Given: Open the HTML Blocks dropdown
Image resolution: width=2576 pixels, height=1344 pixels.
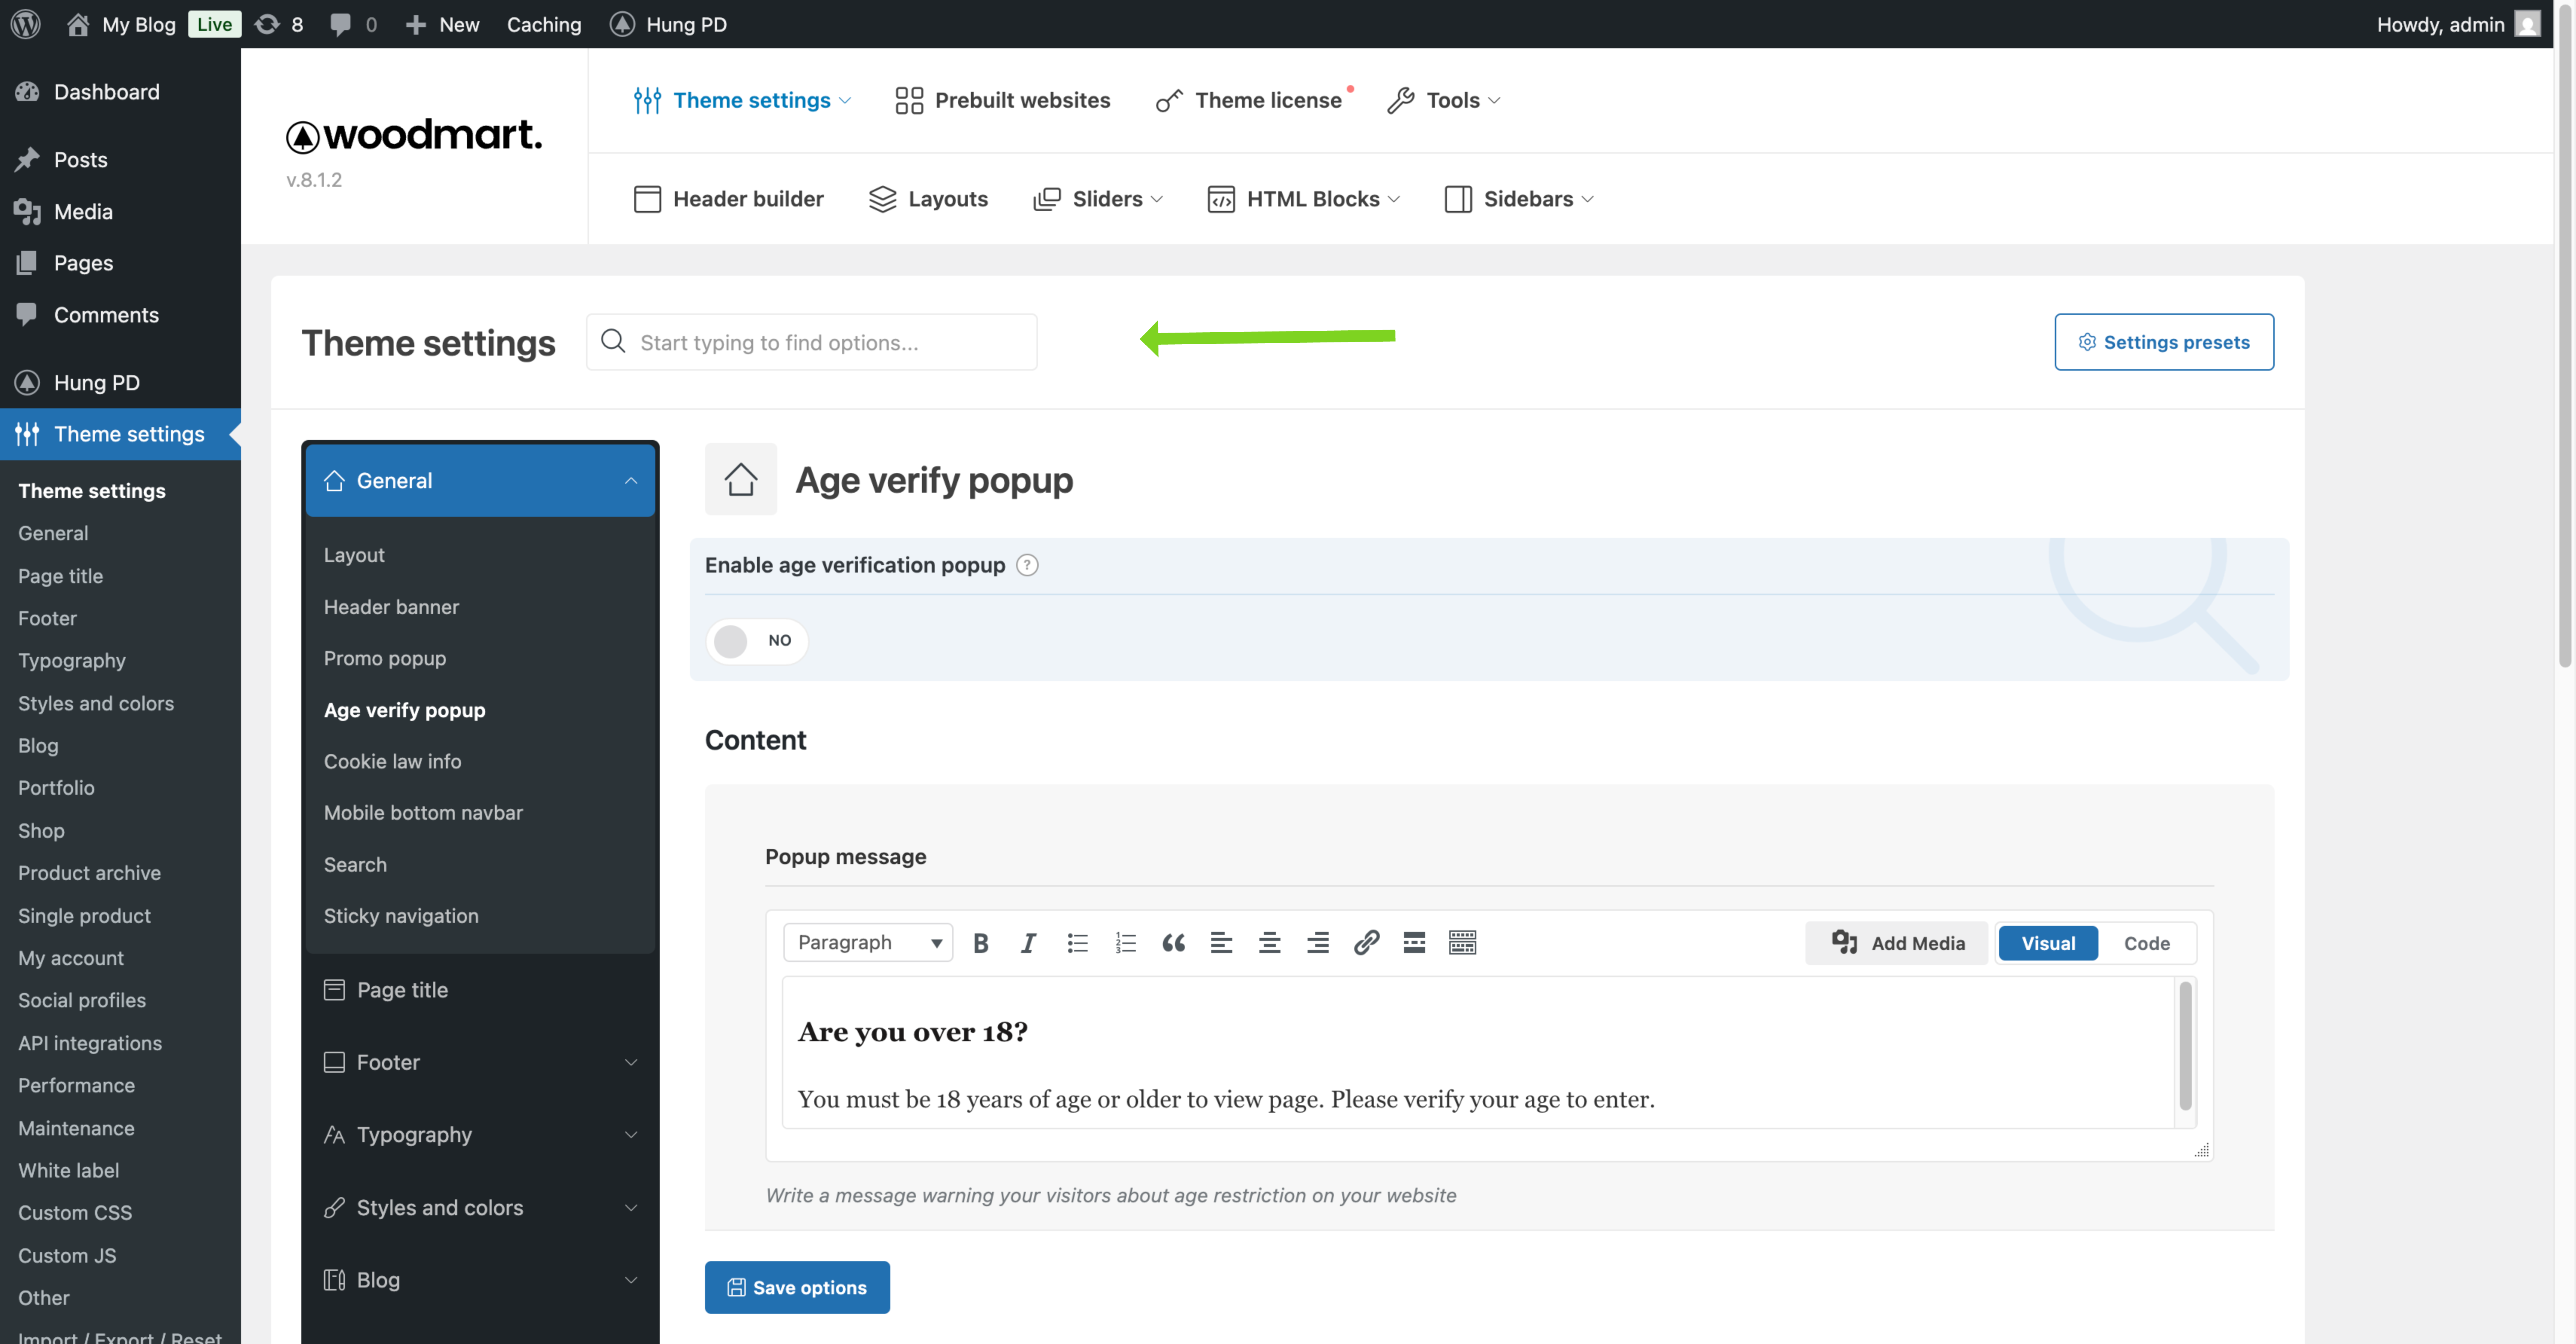Looking at the screenshot, I should click(1304, 199).
